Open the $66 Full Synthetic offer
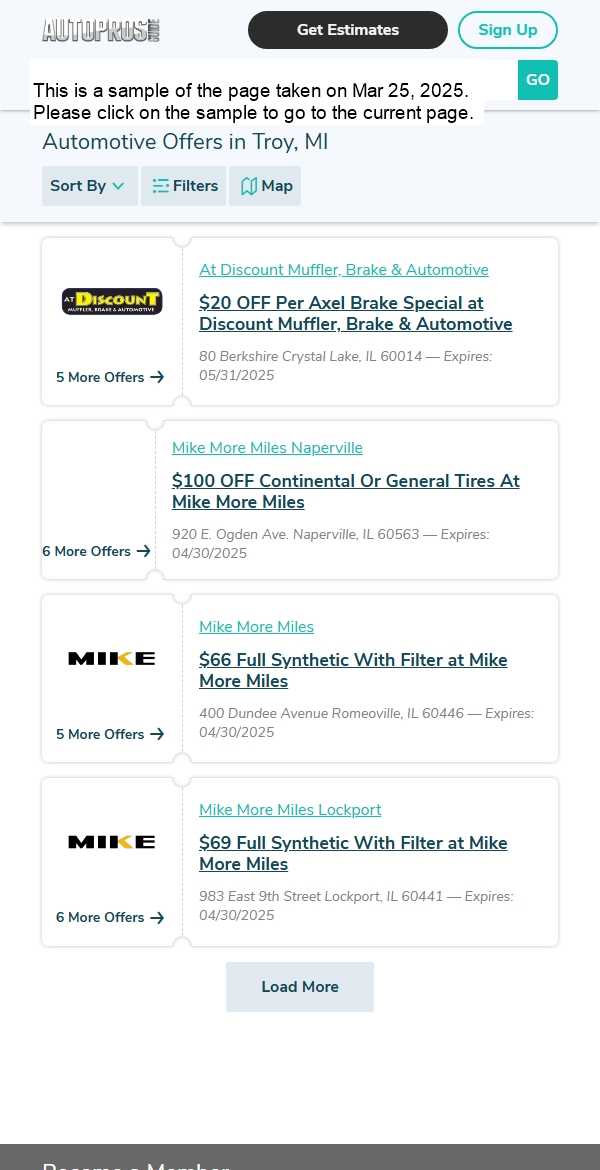This screenshot has height=1170, width=600. (x=353, y=670)
